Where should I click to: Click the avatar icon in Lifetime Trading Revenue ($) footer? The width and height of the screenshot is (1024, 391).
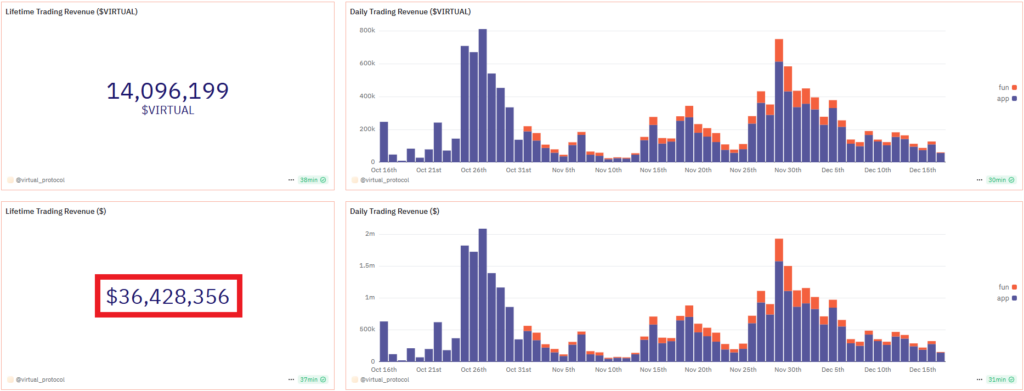click(x=10, y=379)
